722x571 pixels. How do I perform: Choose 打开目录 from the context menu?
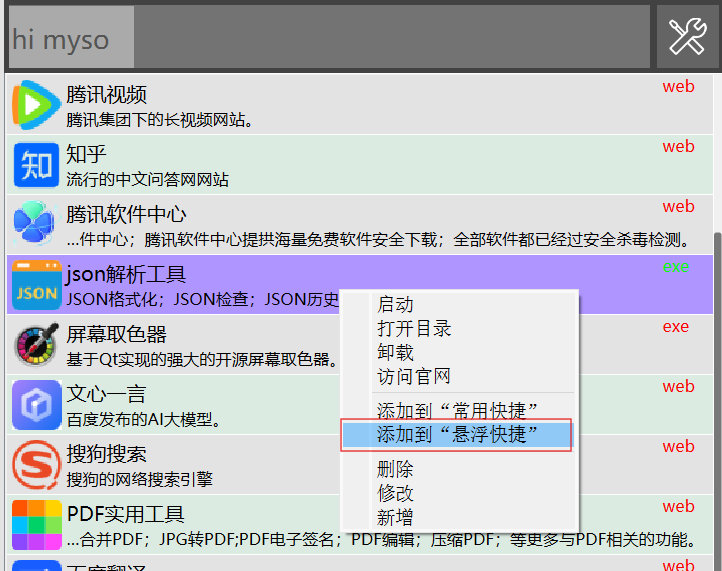coord(414,329)
